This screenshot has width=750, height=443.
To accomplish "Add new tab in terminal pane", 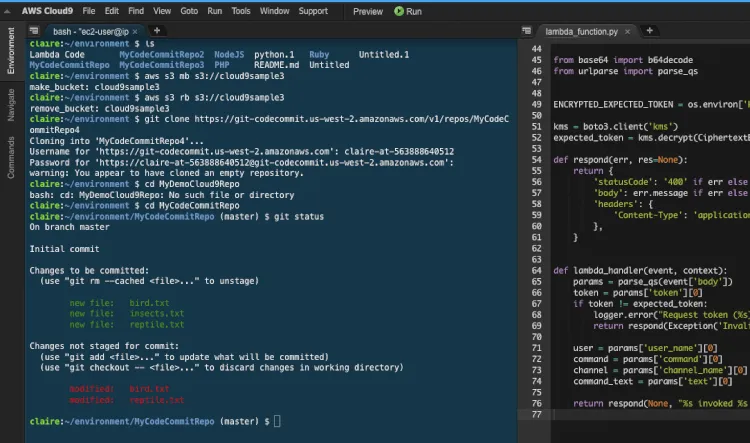I will pyautogui.click(x=156, y=31).
